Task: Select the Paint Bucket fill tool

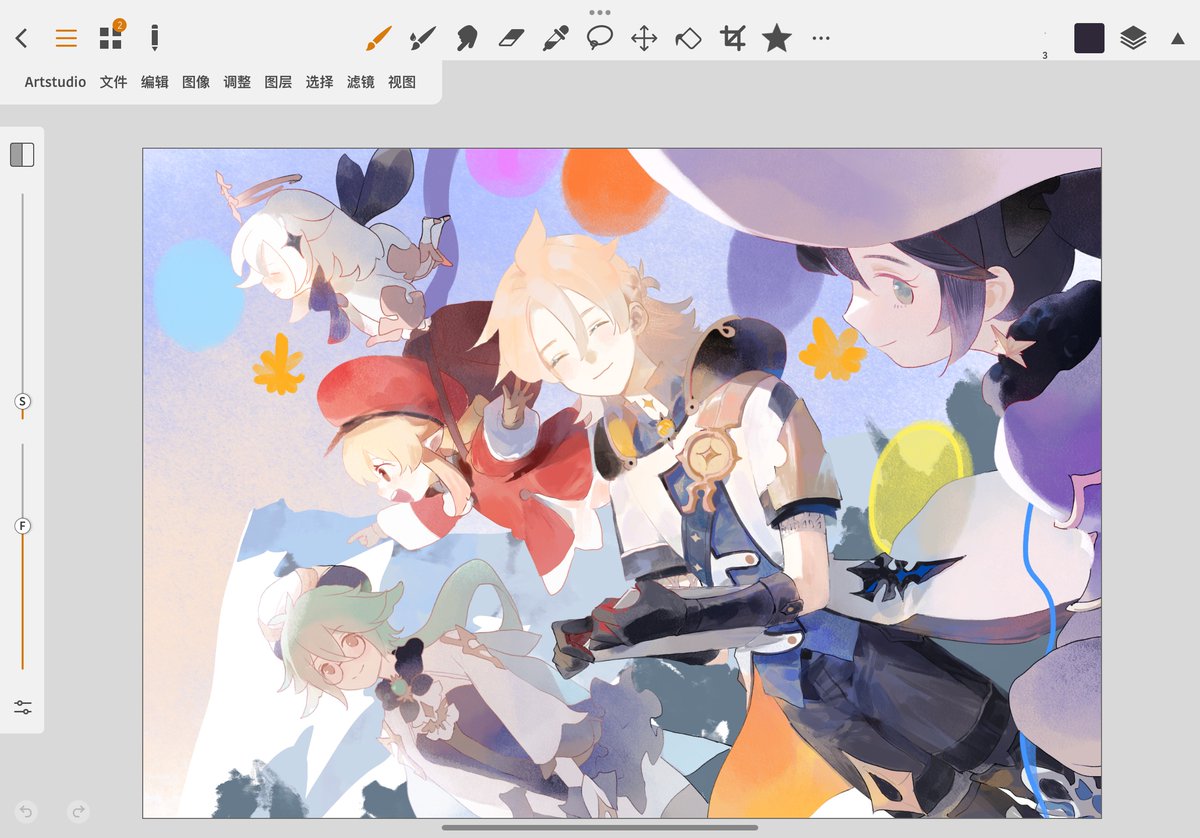Action: [688, 39]
